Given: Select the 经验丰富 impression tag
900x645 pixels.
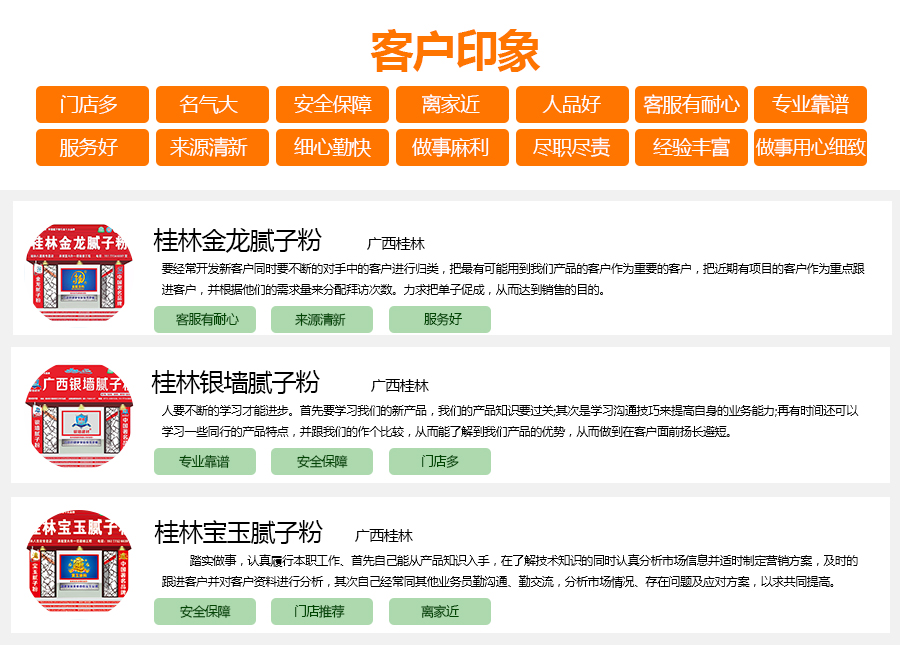Looking at the screenshot, I should tap(691, 147).
